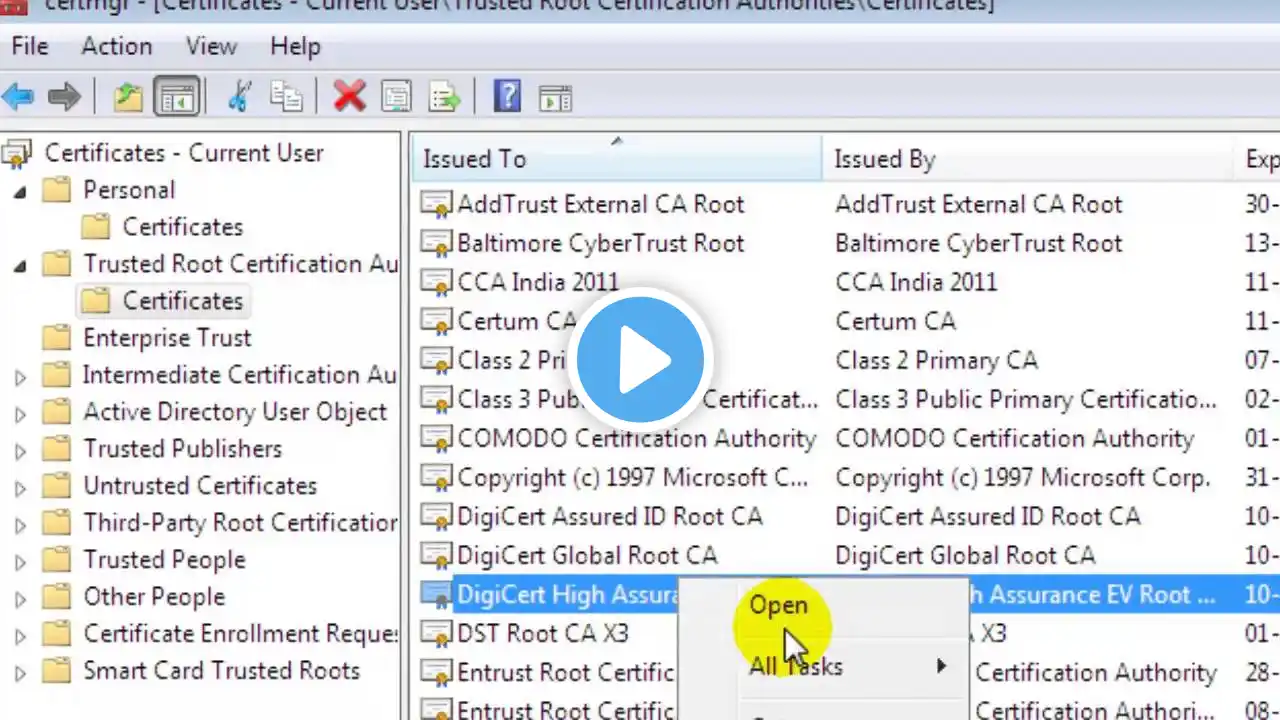Image resolution: width=1280 pixels, height=720 pixels.
Task: Expand the Certificate Enrollment Requests node
Action: (x=20, y=635)
